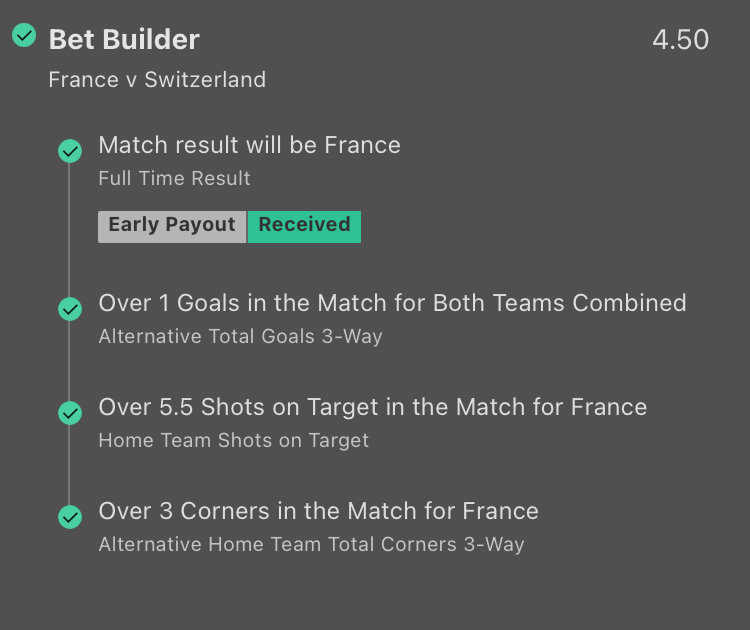Click the 4.50 odds value
Screen dimensions: 750x630
680,40
